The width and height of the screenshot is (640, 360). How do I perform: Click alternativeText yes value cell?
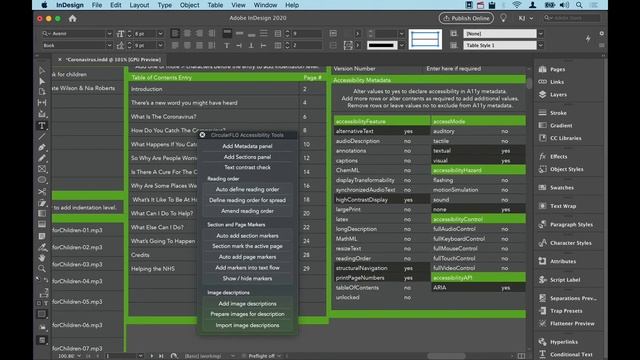(x=408, y=131)
